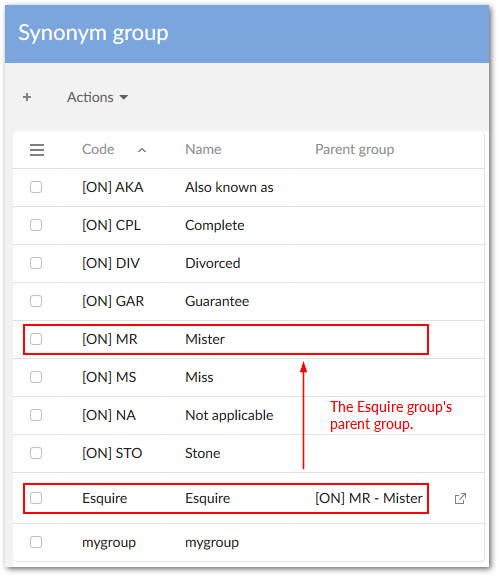
Task: Select the [ON] DIV row checkbox
Action: [x=36, y=263]
